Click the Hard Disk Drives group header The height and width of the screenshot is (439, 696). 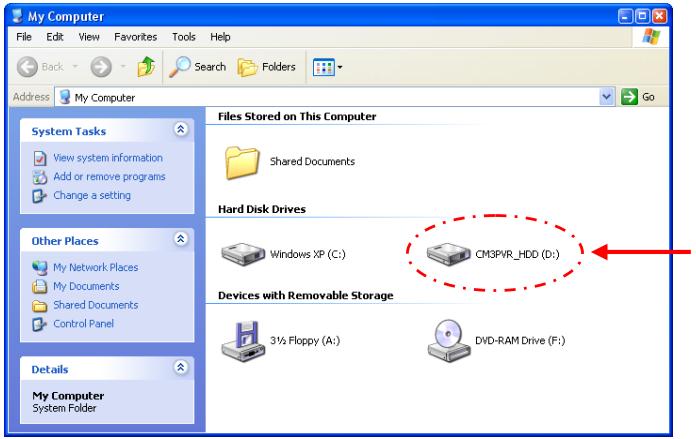click(262, 209)
